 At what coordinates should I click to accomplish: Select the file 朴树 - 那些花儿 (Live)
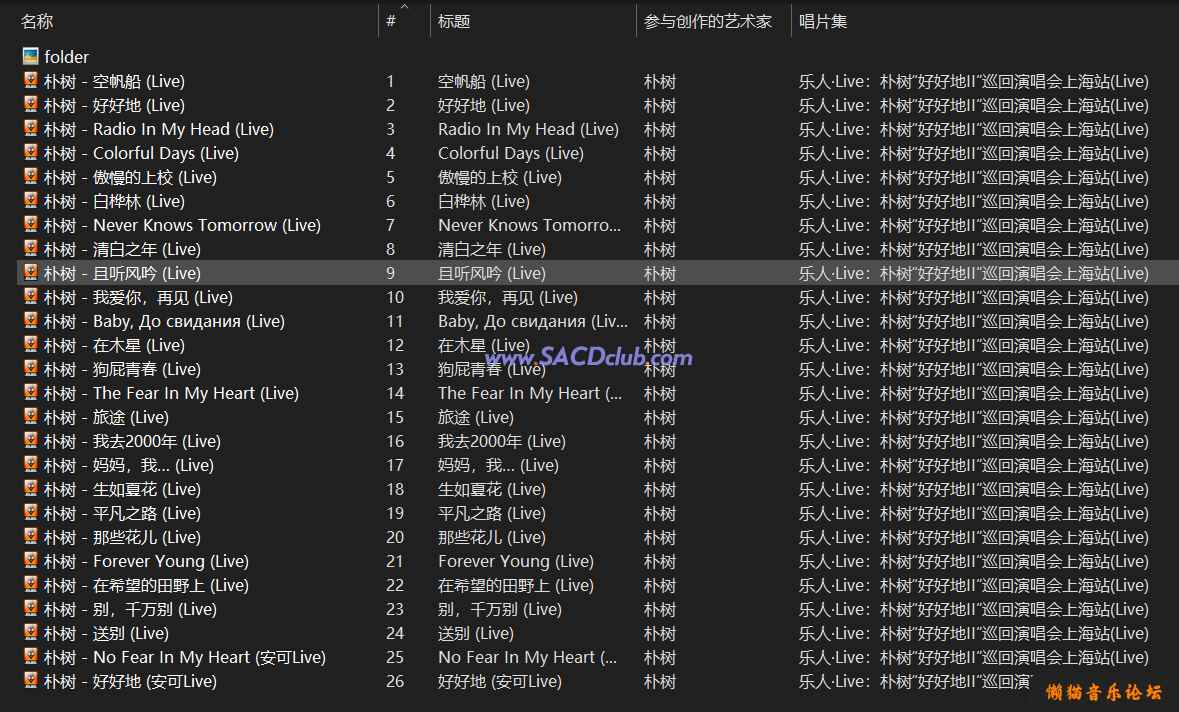tap(122, 537)
